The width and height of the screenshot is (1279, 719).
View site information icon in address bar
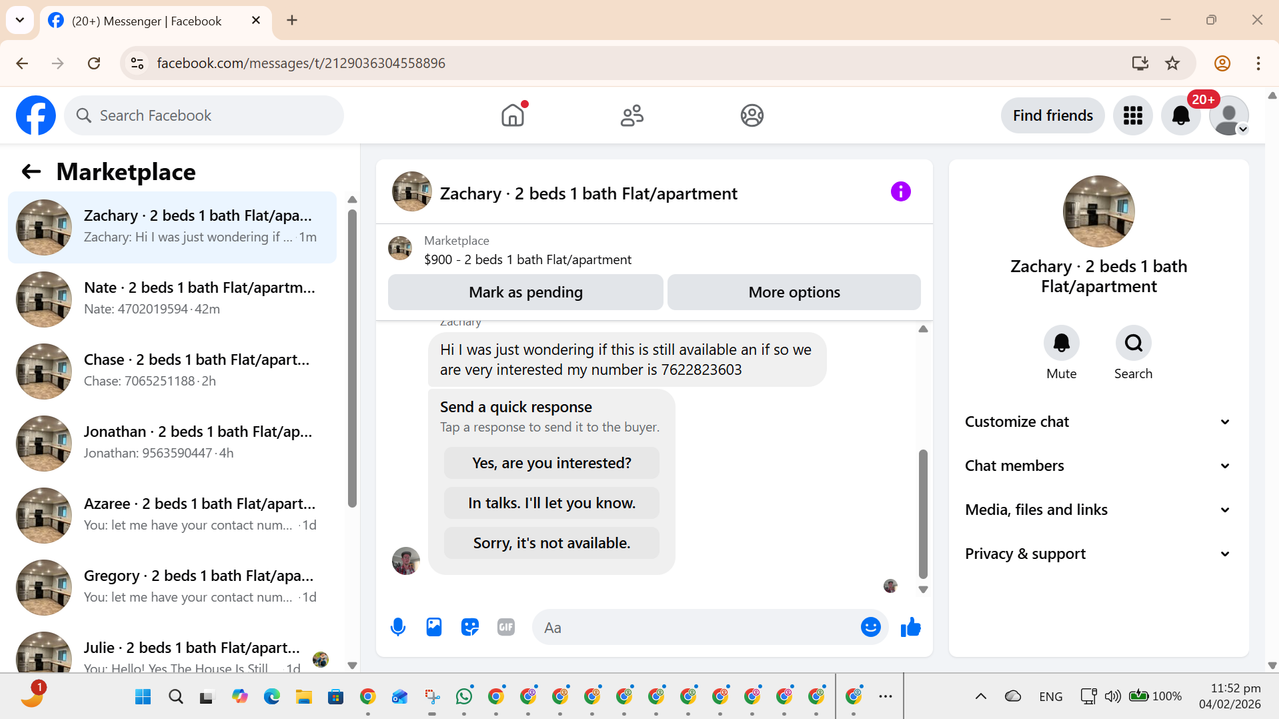click(x=138, y=63)
